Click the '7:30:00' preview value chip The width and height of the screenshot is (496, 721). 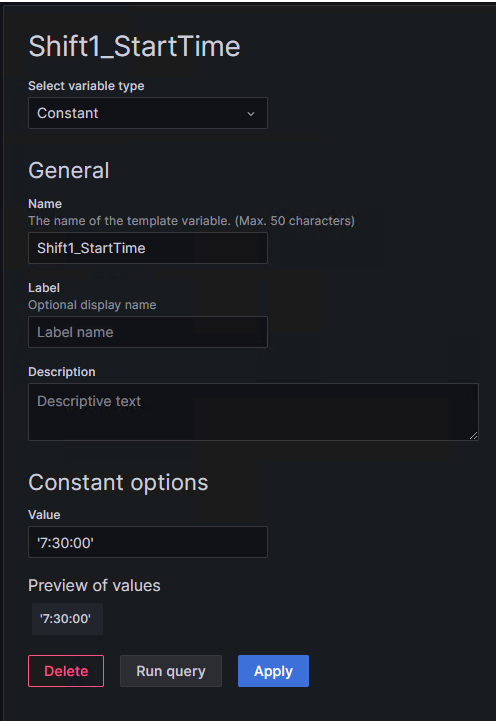[67, 619]
